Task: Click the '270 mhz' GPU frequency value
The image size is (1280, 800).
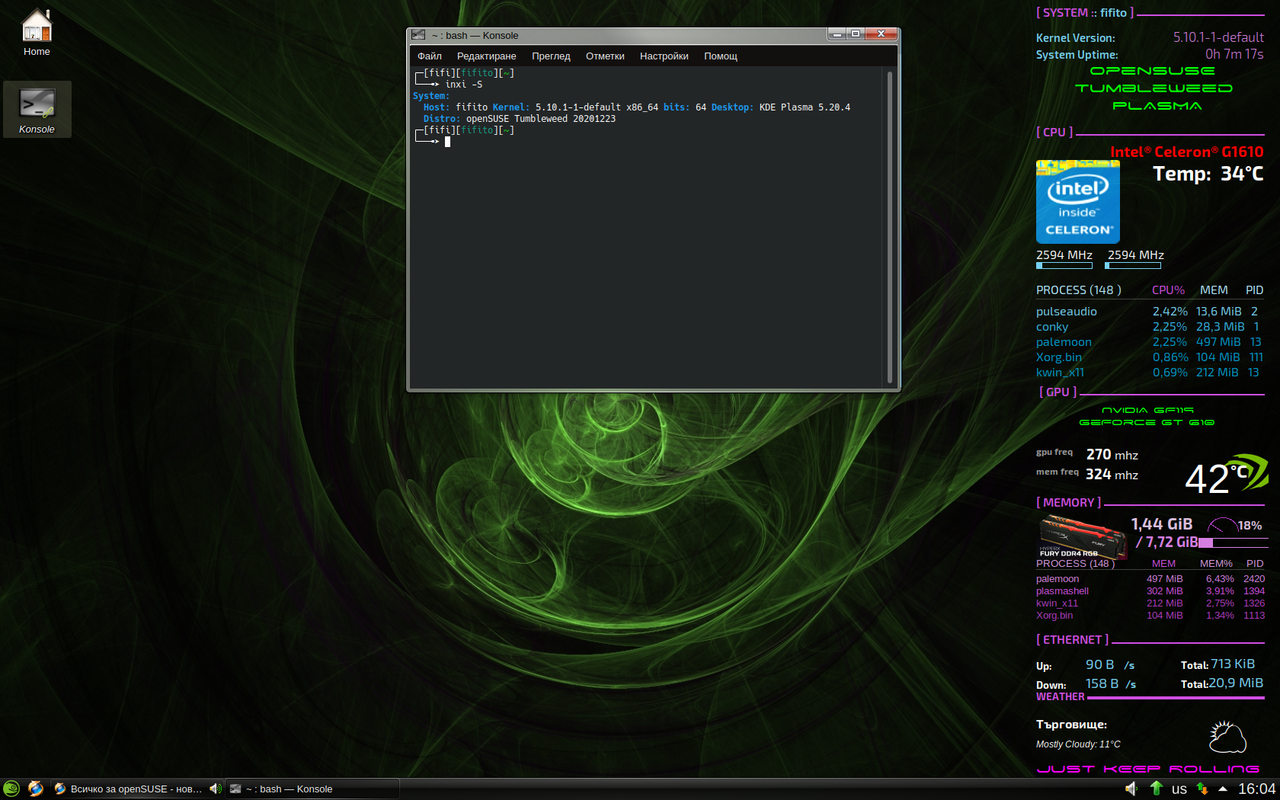Action: pos(1112,454)
